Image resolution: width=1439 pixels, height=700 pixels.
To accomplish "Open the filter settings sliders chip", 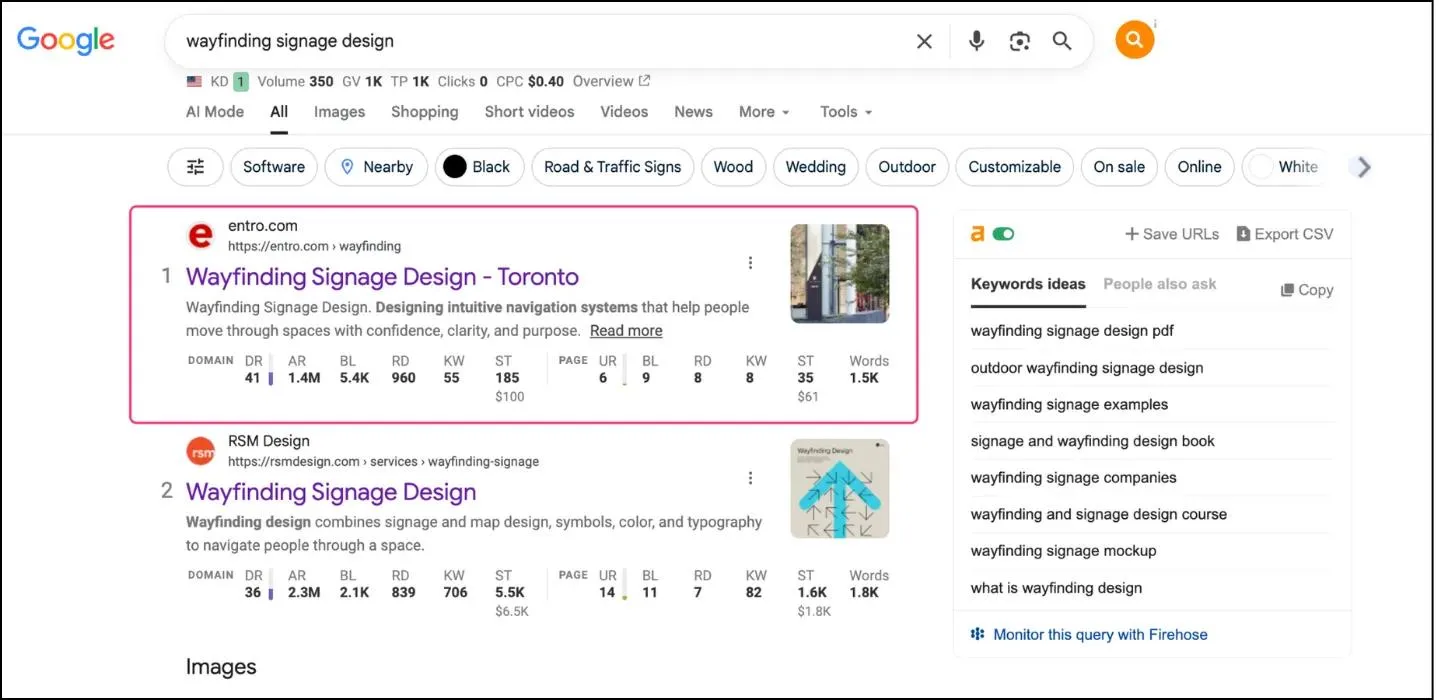I will (x=195, y=167).
